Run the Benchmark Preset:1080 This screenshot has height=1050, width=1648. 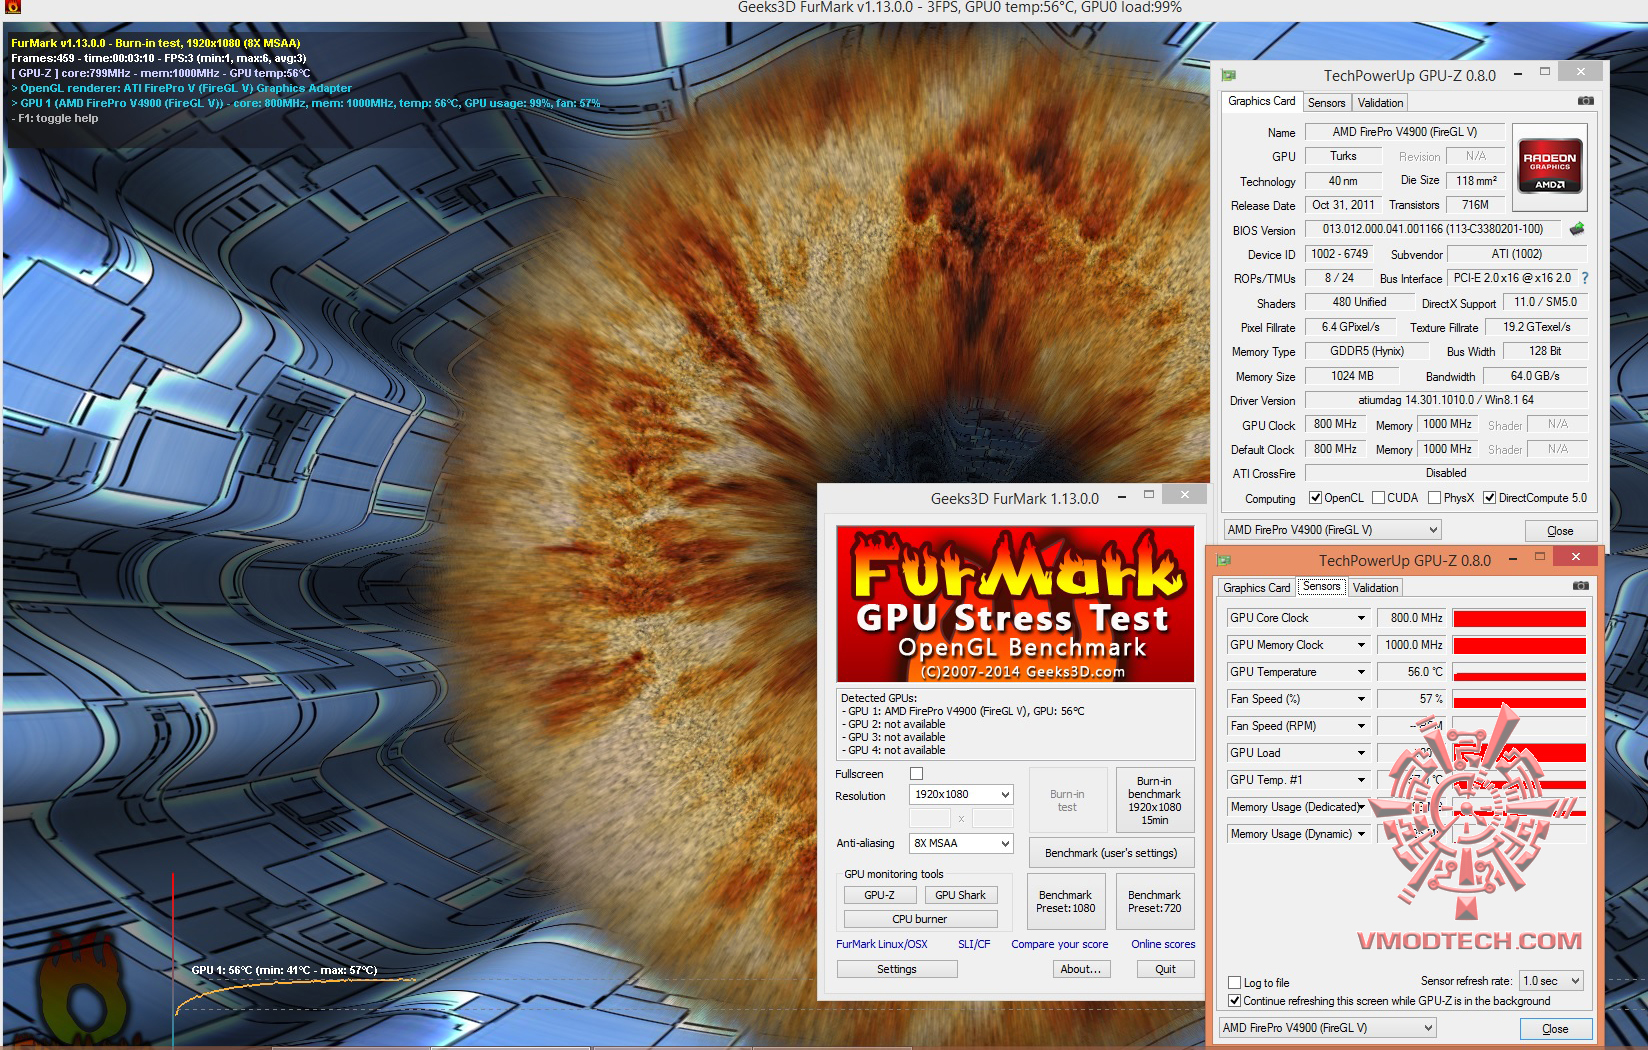[1065, 902]
